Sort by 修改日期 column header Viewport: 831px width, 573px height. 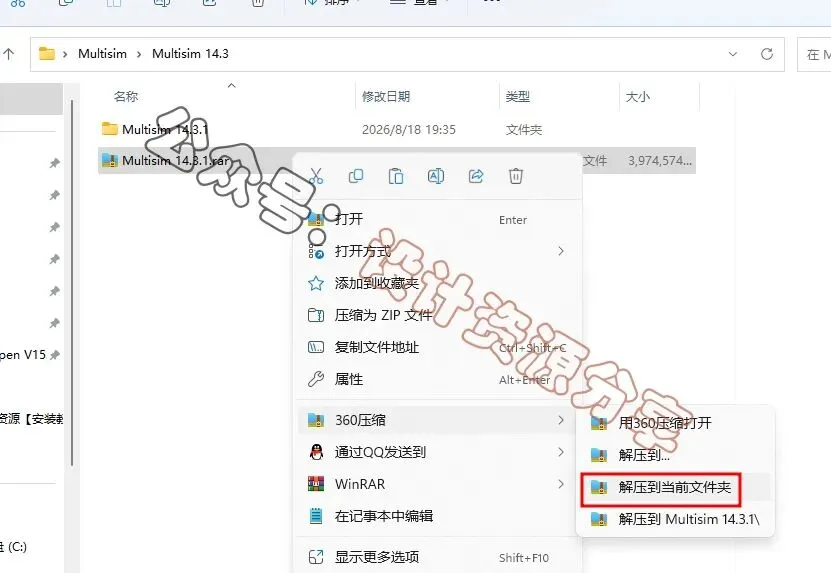[x=386, y=96]
